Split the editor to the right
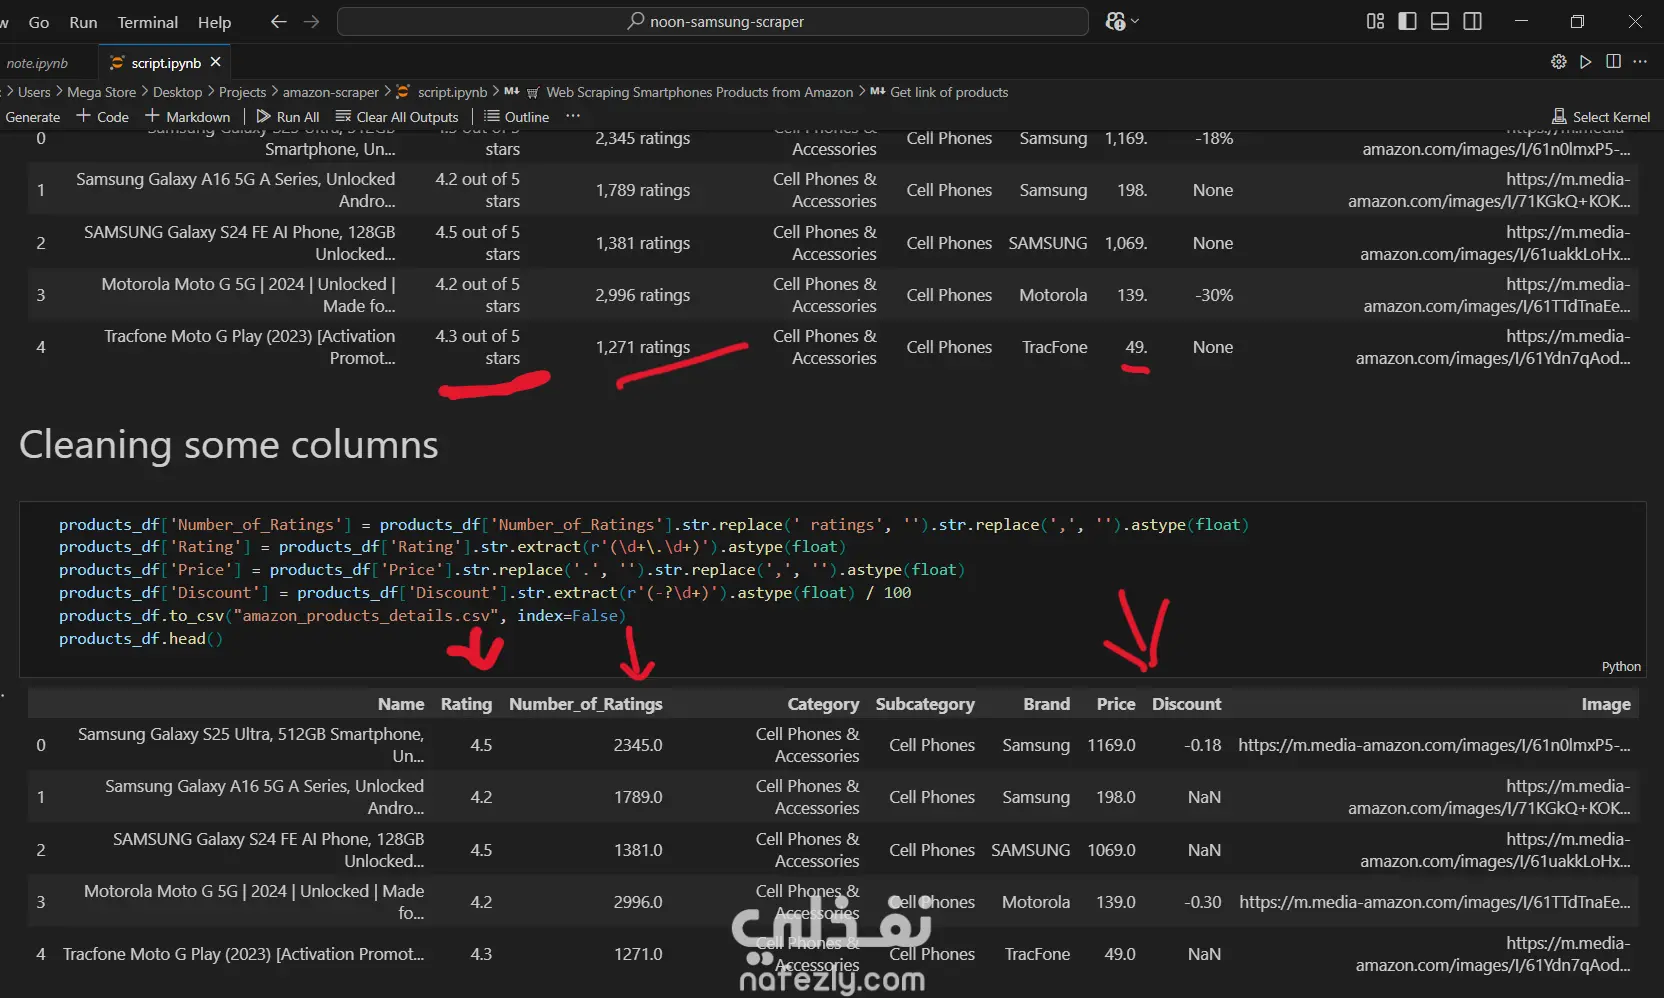This screenshot has height=998, width=1664. (1613, 62)
